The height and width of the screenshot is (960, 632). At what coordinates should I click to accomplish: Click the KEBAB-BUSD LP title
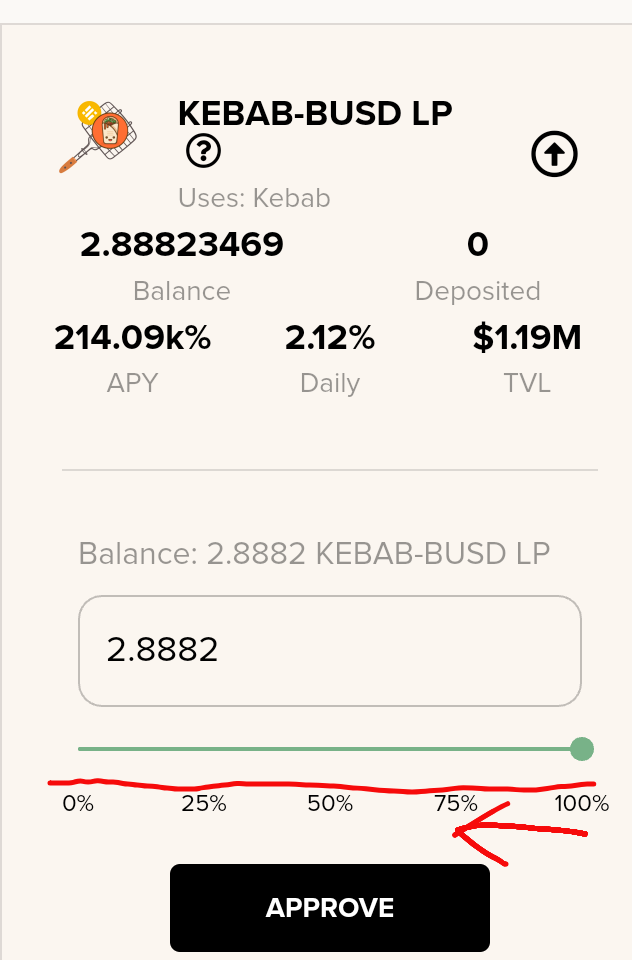pyautogui.click(x=315, y=113)
